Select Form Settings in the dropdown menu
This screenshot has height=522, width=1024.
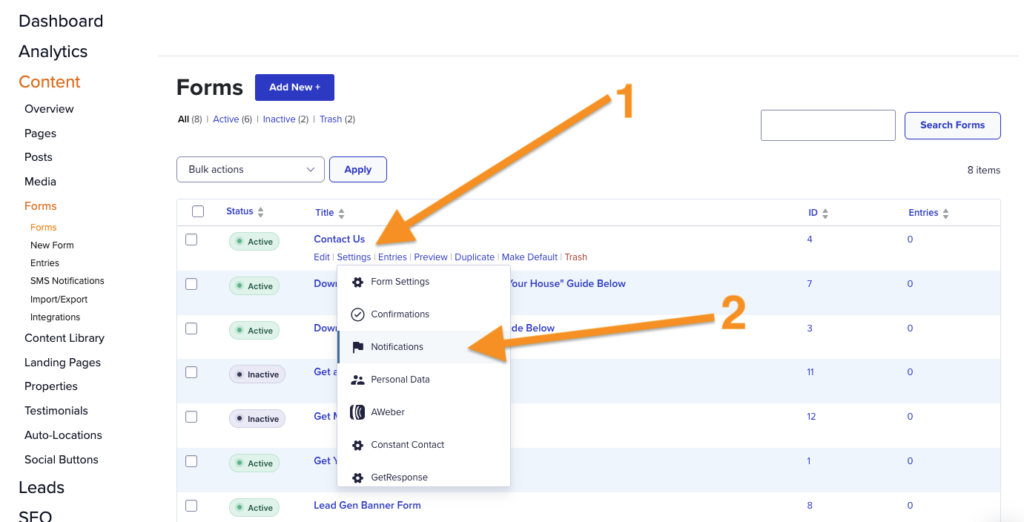tap(424, 282)
